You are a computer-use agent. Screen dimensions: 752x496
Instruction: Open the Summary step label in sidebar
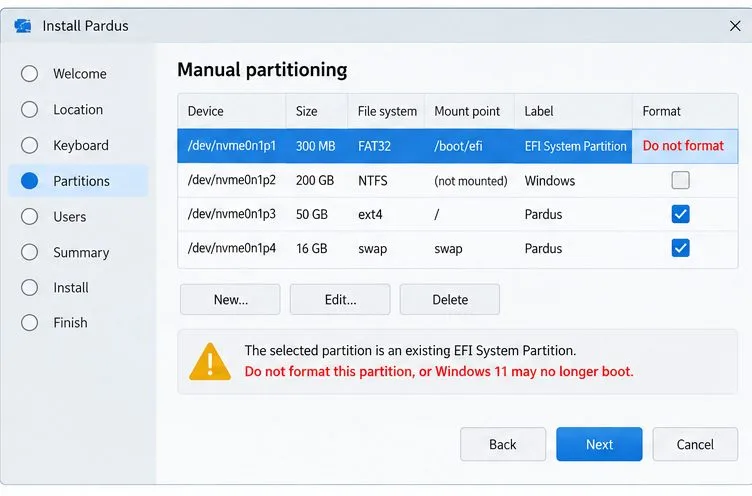pos(81,253)
